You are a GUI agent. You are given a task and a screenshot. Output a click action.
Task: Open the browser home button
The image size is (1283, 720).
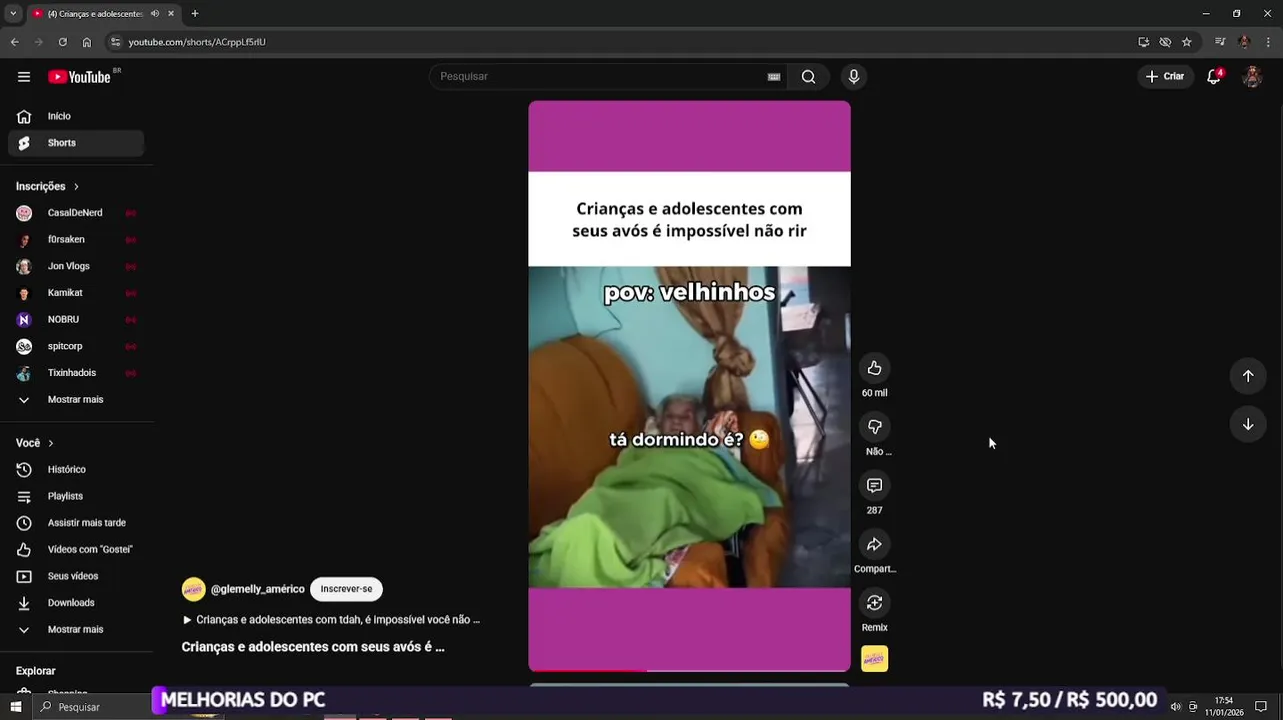[87, 42]
